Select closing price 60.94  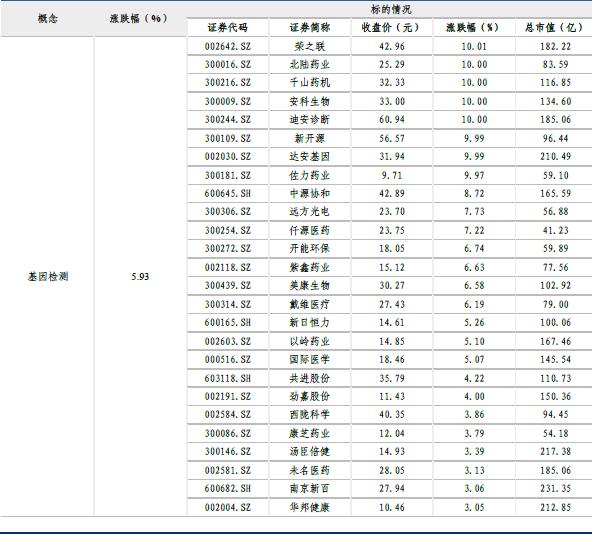pos(392,120)
